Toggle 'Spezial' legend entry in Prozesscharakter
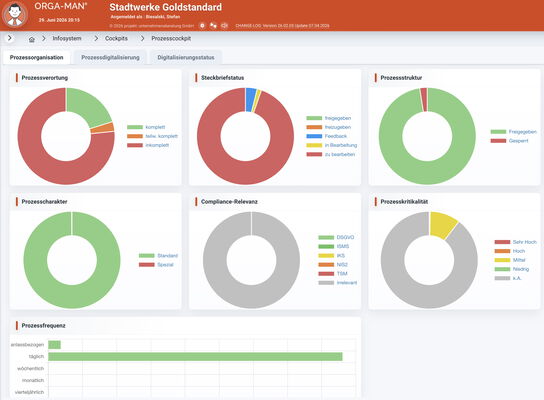Screen dimensions: 544x400 156,265
